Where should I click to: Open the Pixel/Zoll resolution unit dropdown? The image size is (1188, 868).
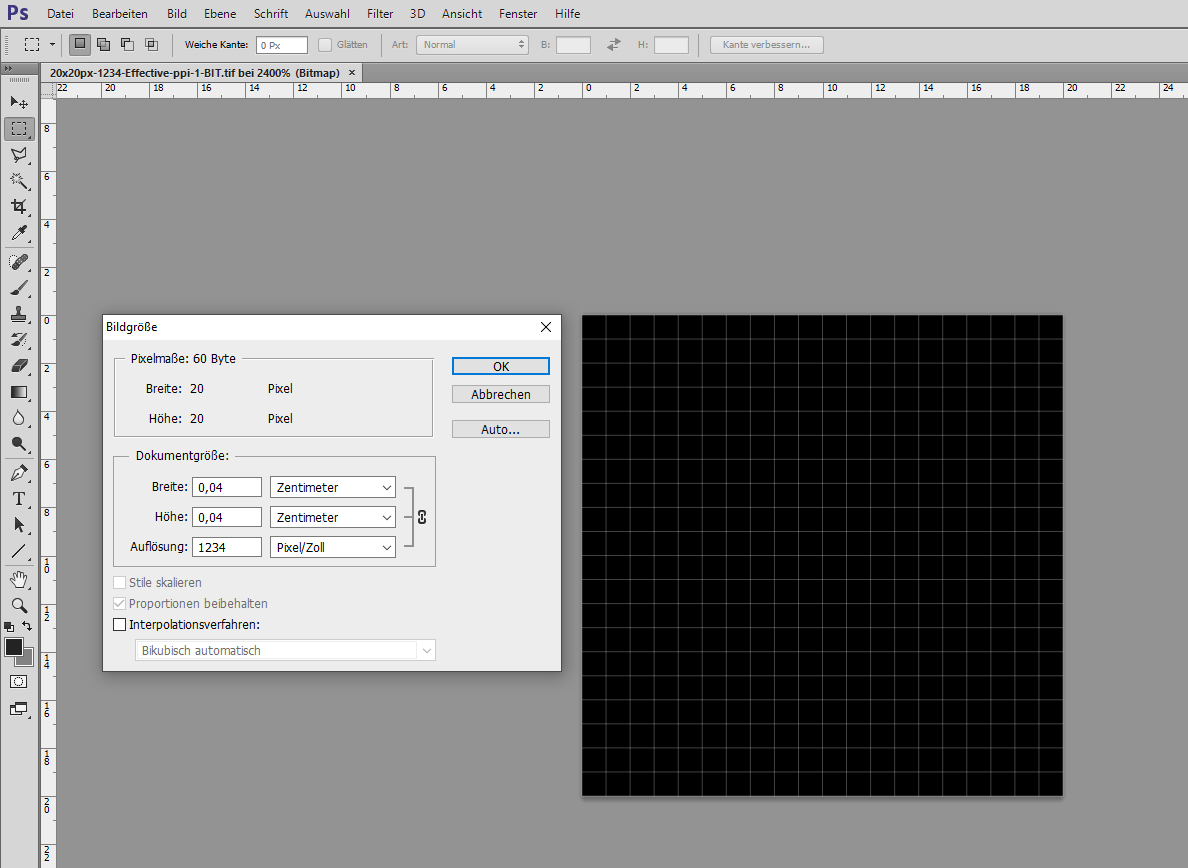[x=332, y=547]
